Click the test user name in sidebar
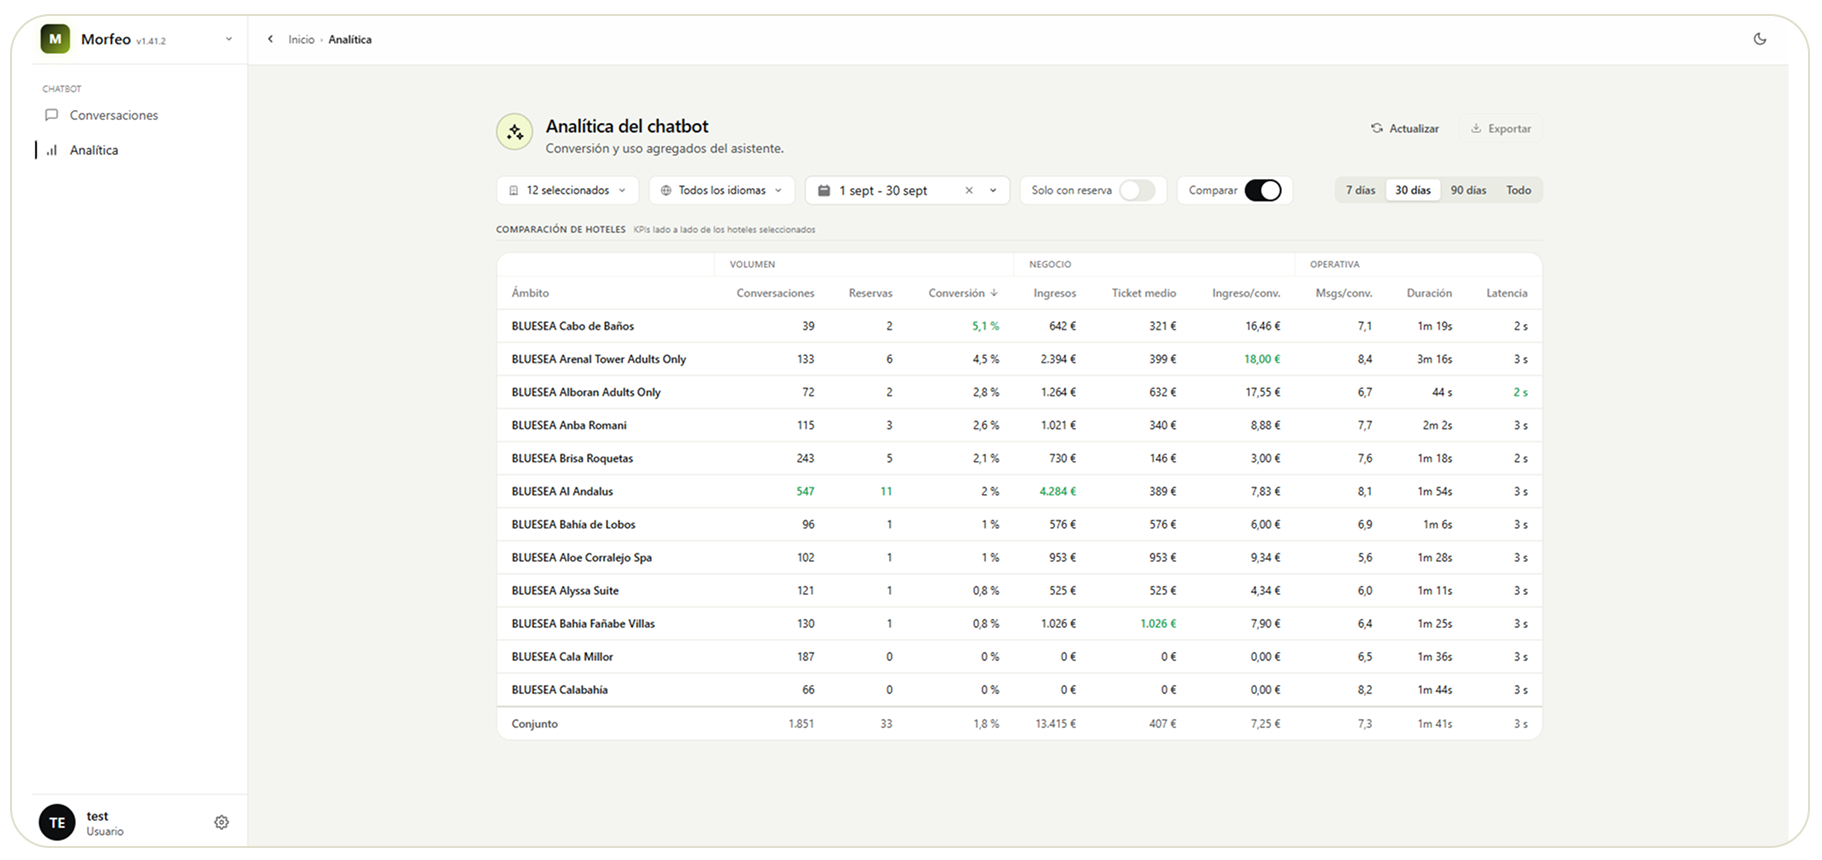 pos(97,816)
